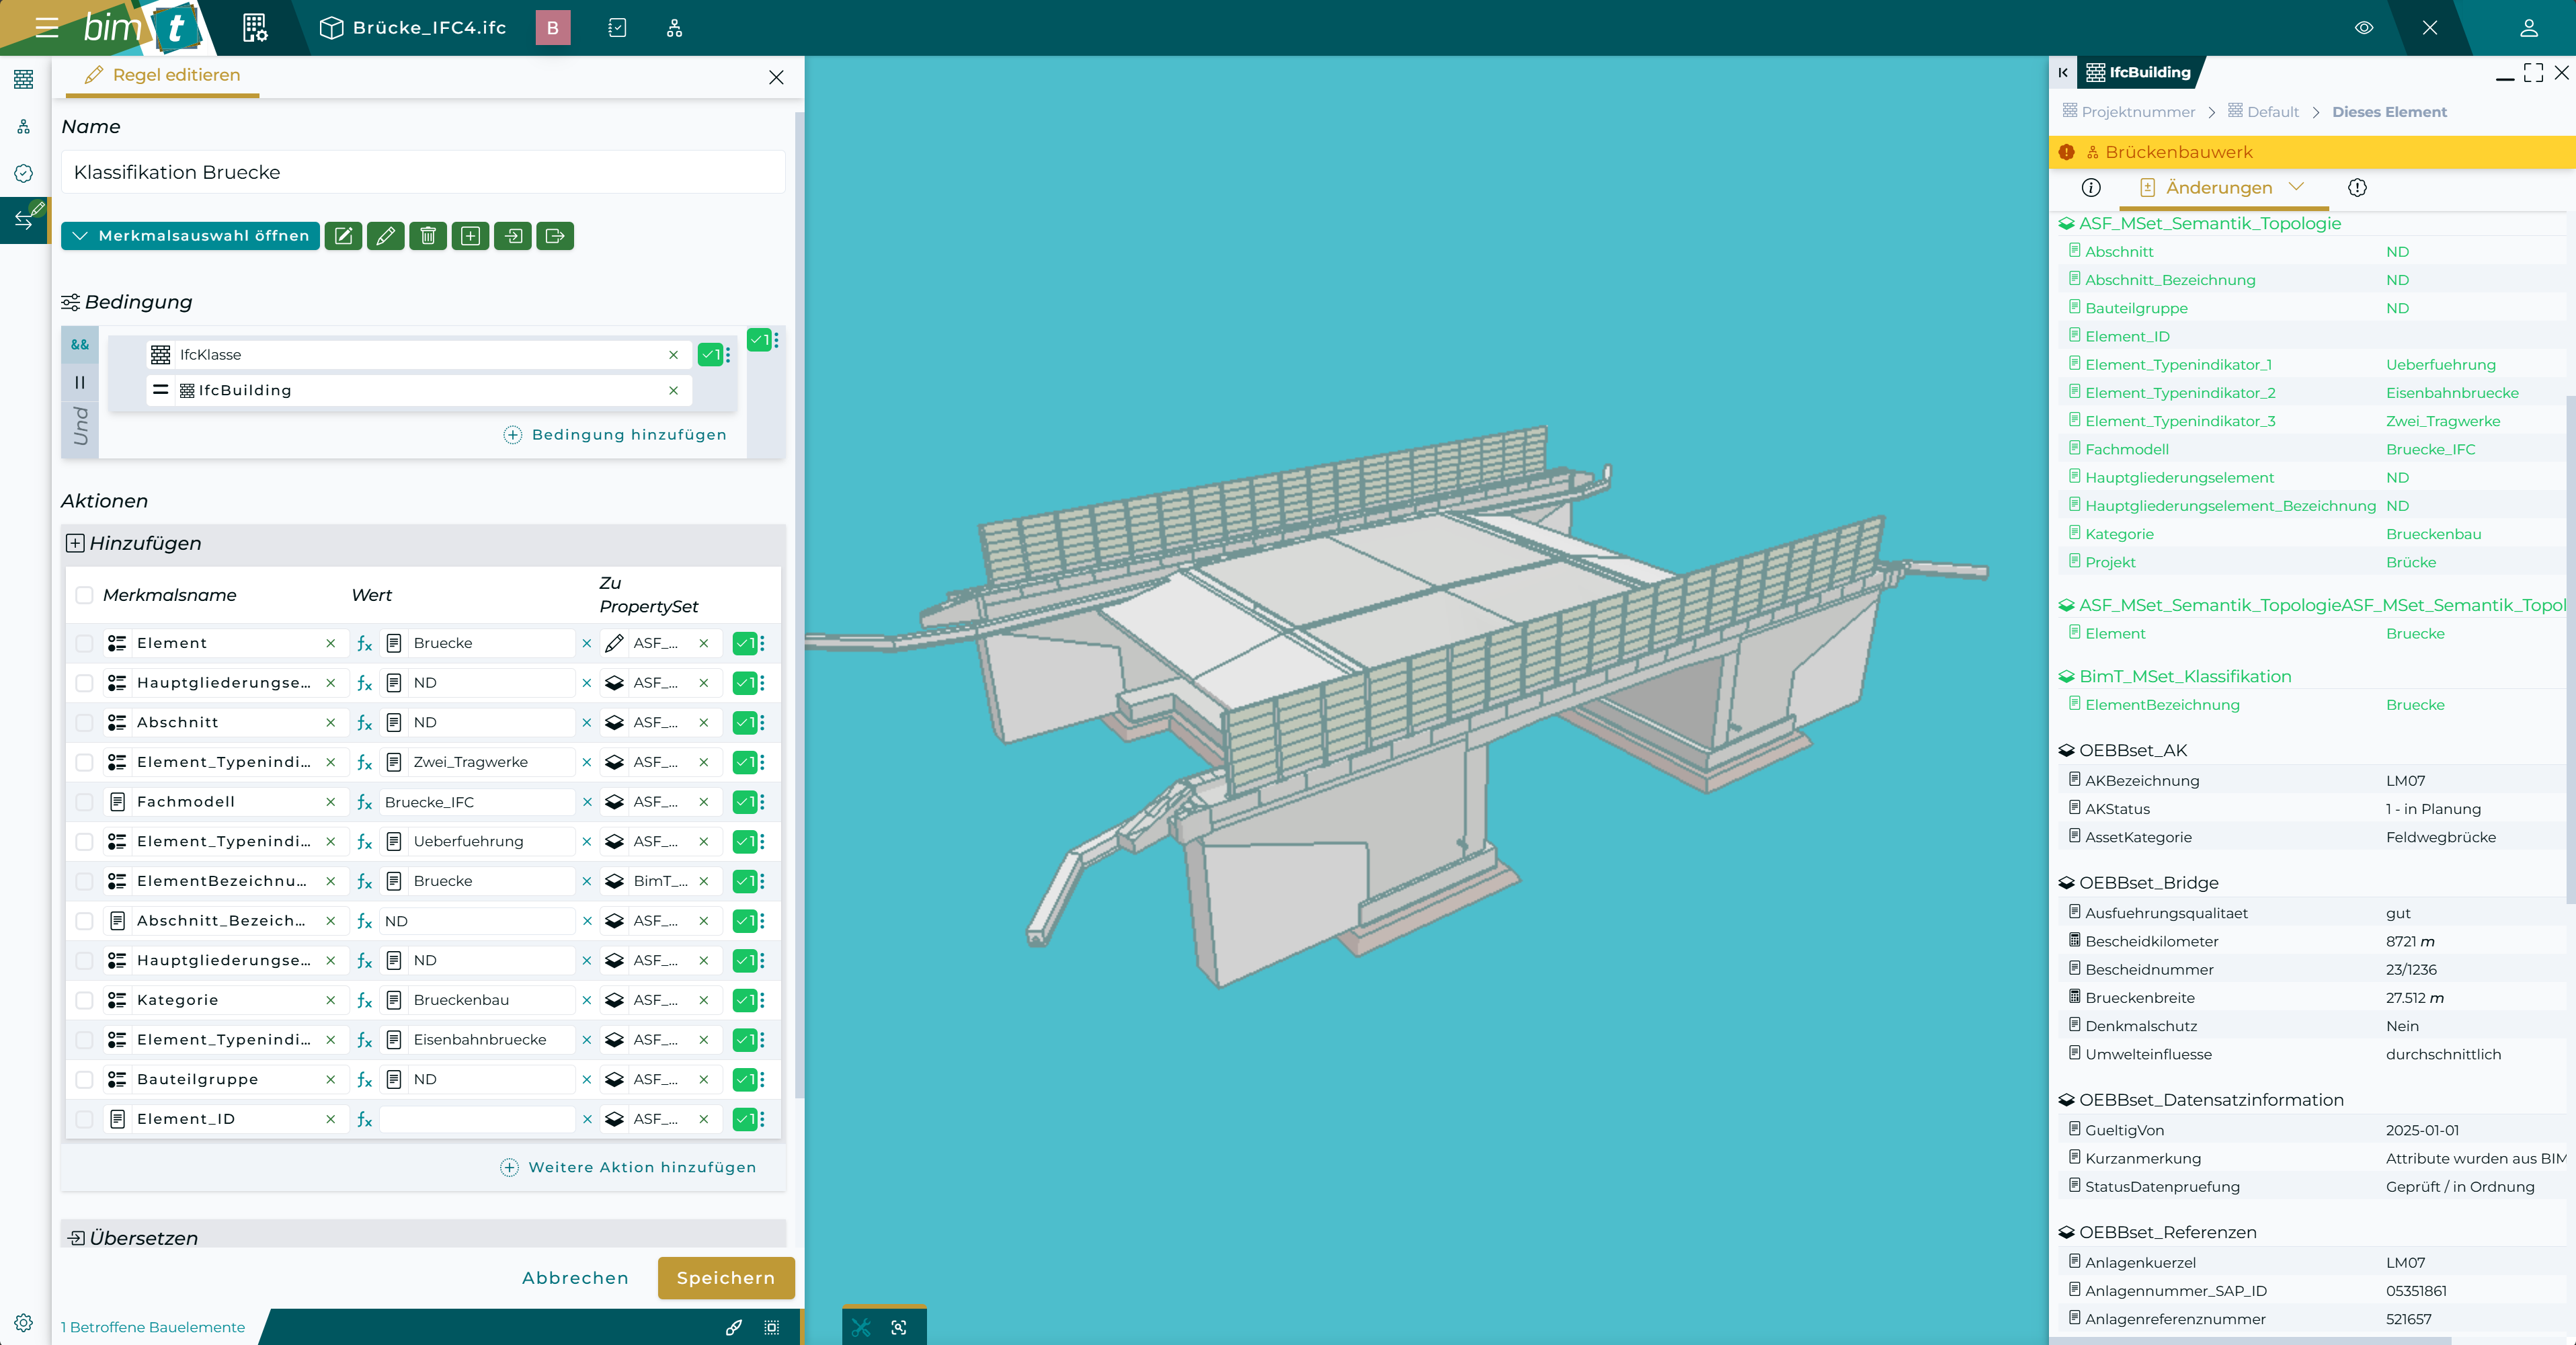Check the Fachmodell row checkbox
The height and width of the screenshot is (1345, 2576).
(85, 802)
